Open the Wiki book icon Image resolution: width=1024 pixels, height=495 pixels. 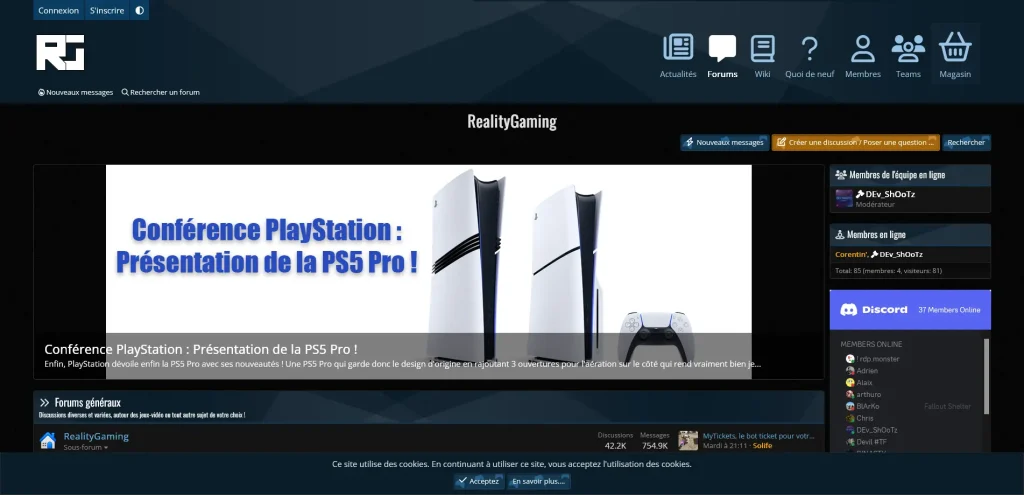(762, 48)
